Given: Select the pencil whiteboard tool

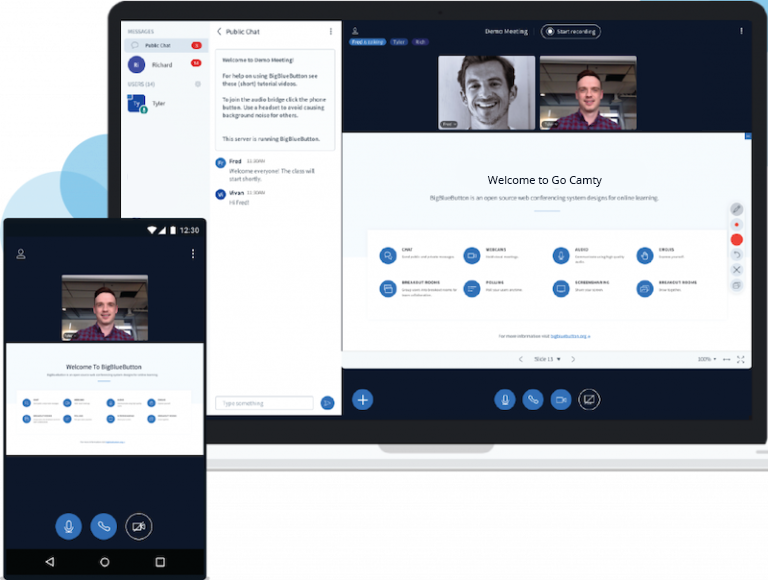Looking at the screenshot, I should coord(737,209).
